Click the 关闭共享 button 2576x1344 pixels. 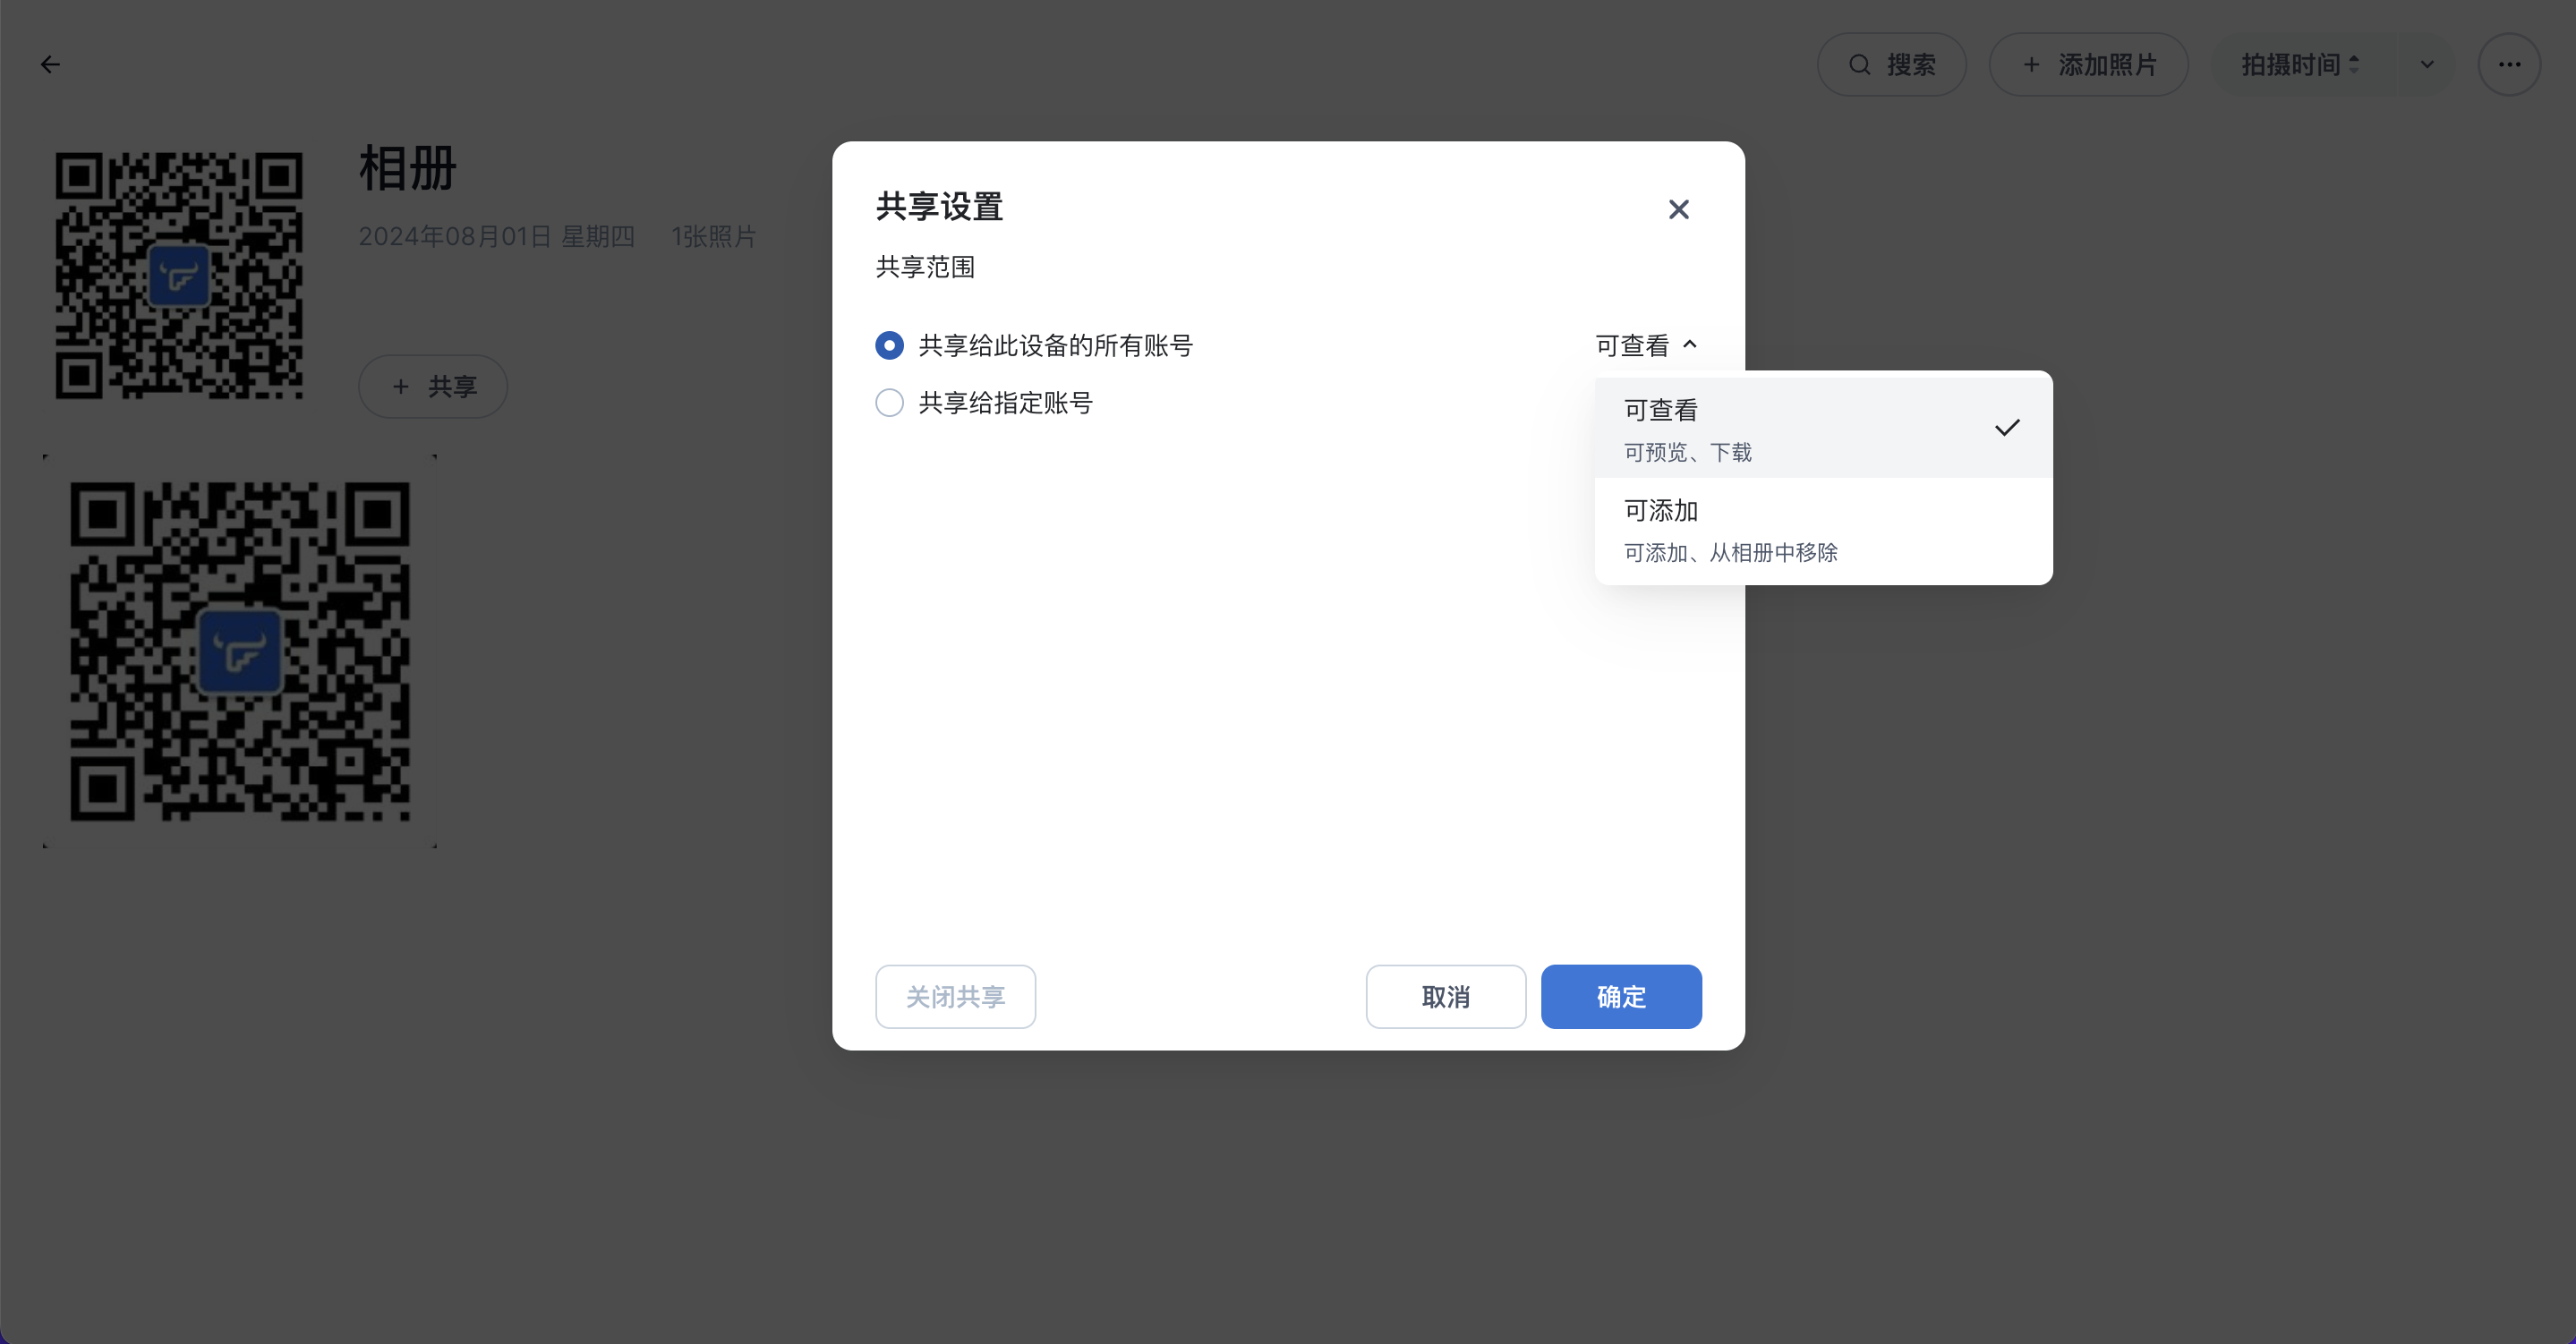coord(955,997)
